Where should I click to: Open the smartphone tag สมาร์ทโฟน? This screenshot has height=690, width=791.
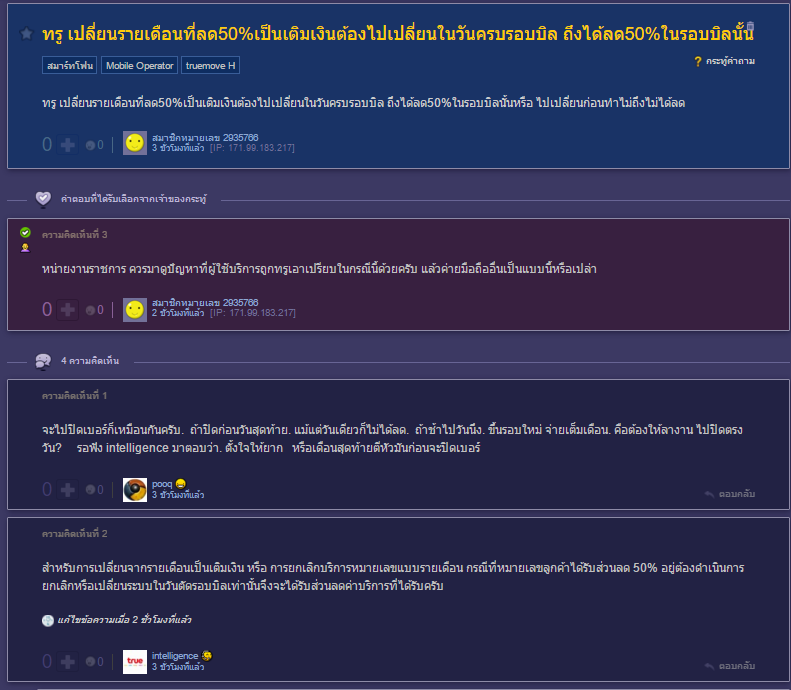70,66
